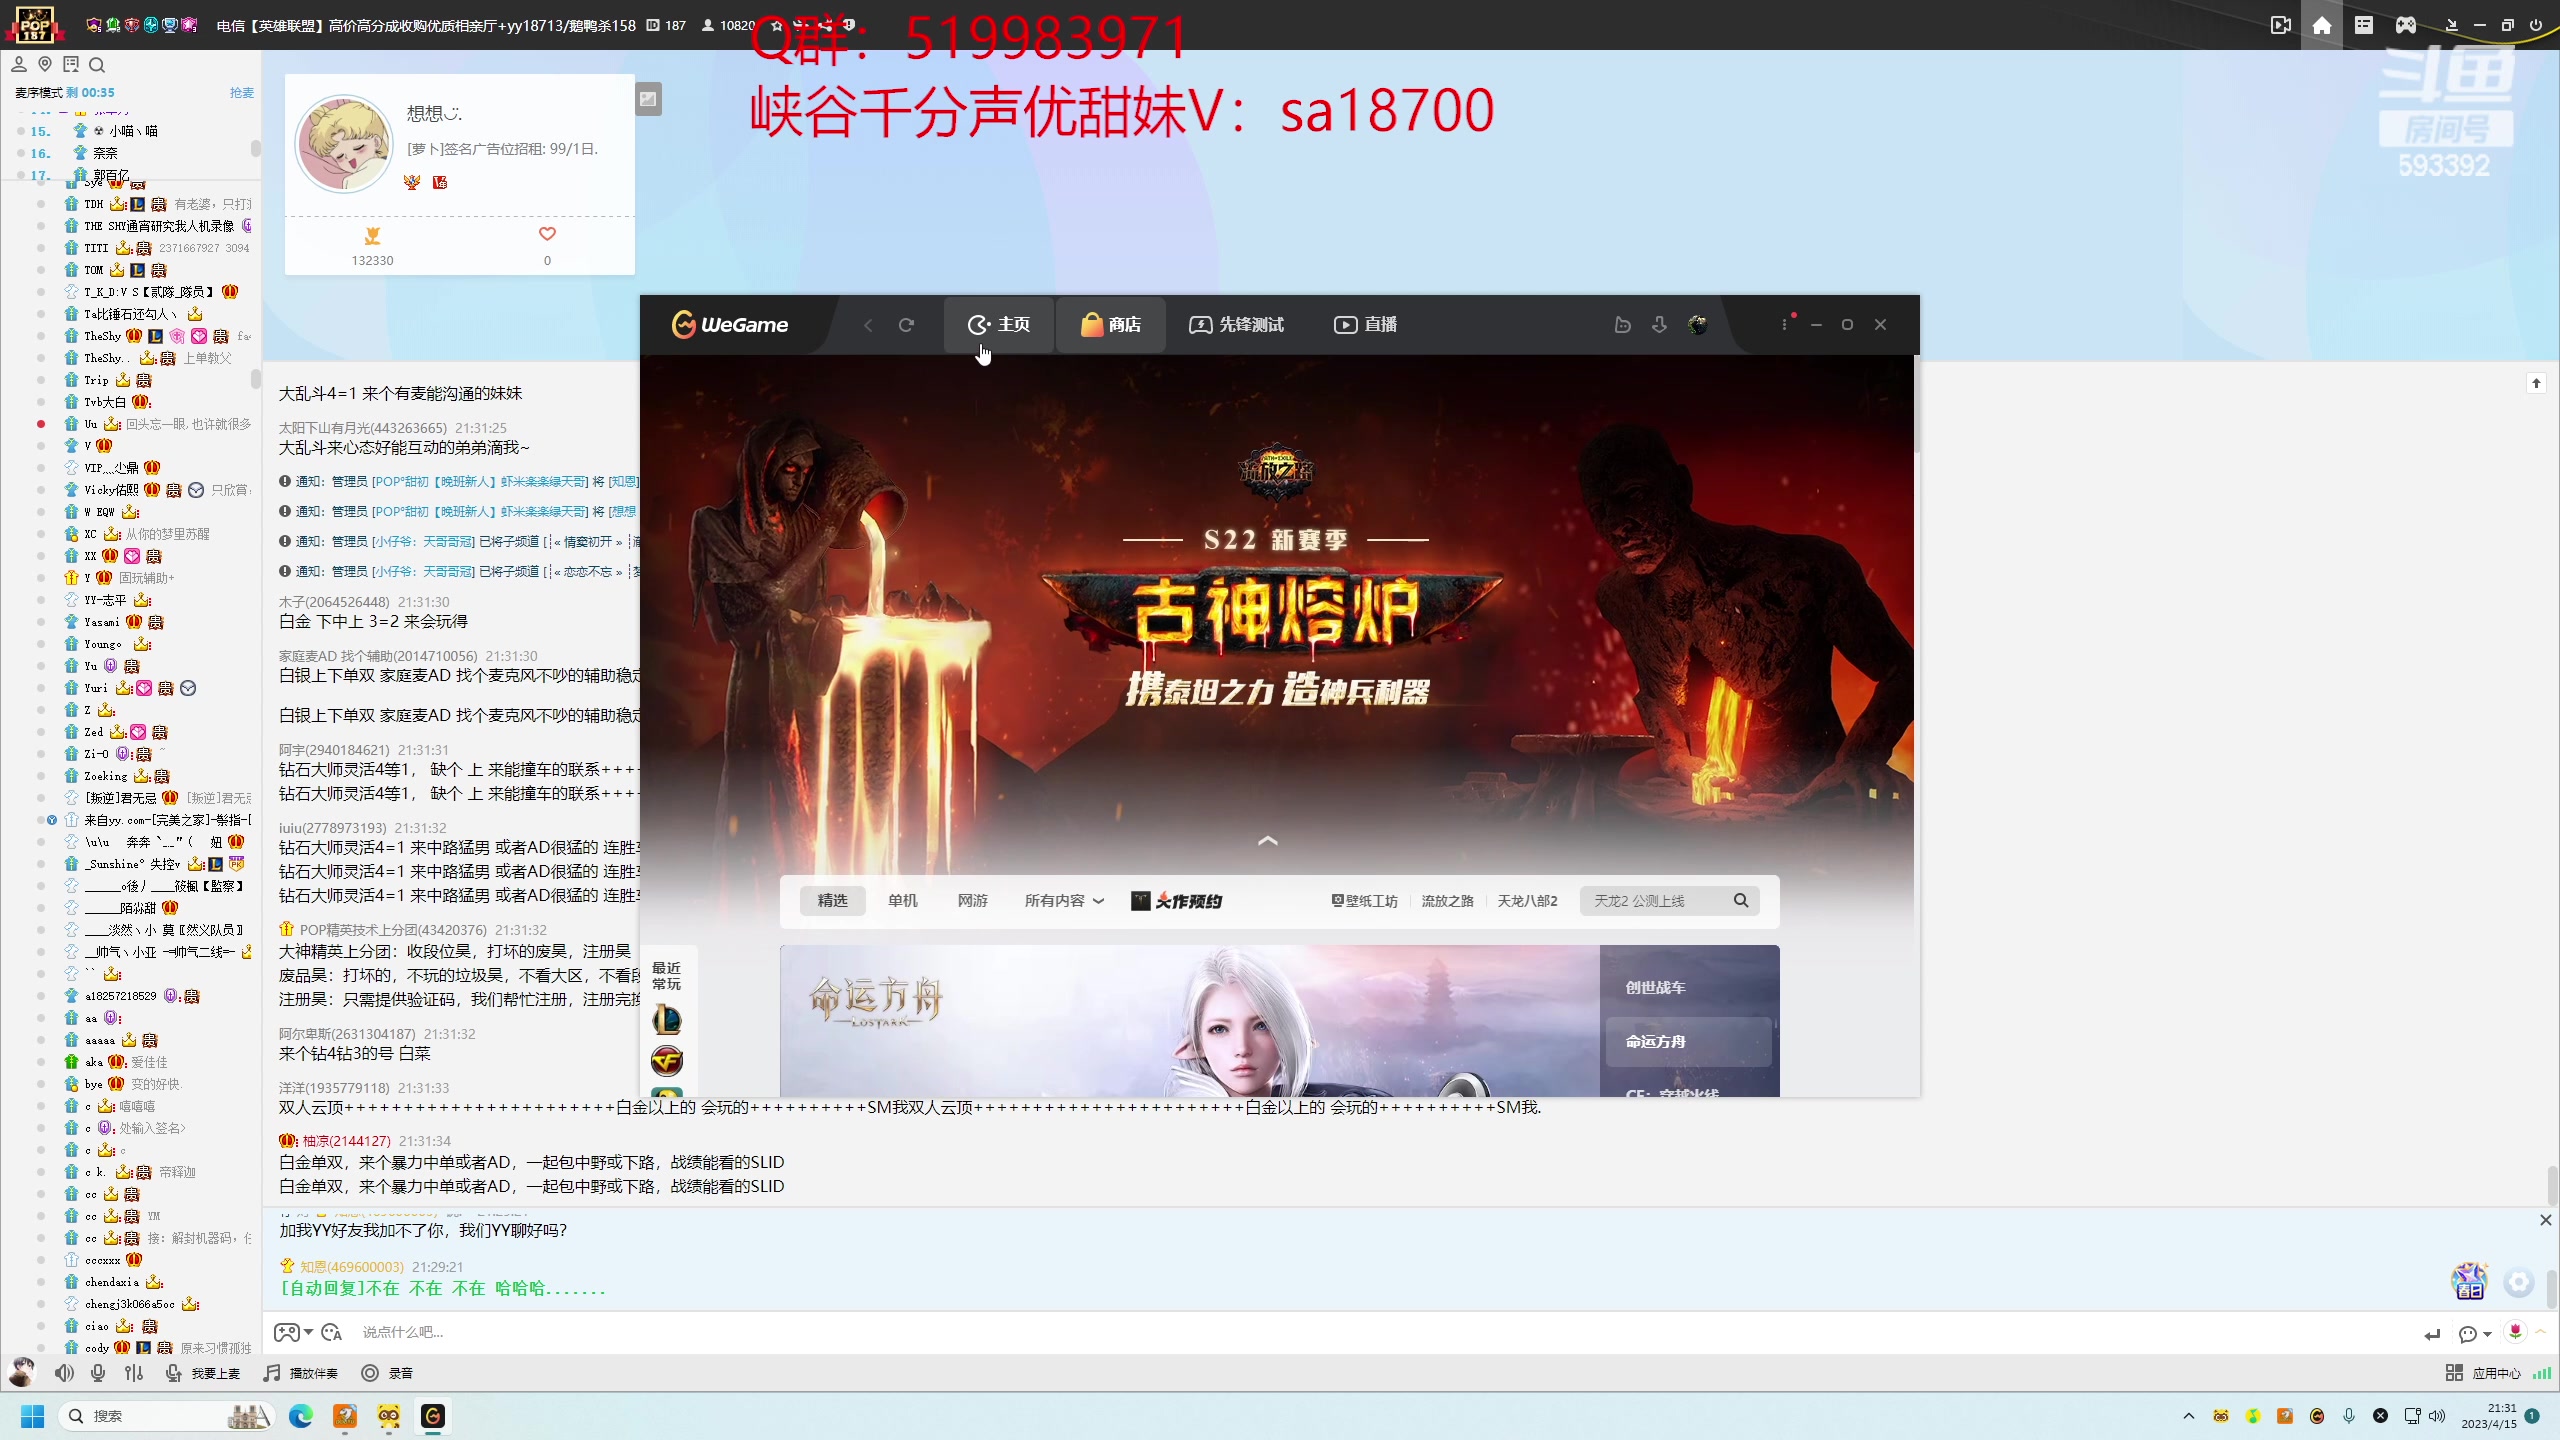Viewport: 2560px width, 1440px height.
Task: Toggle YY microphone mute
Action: coord(98,1373)
